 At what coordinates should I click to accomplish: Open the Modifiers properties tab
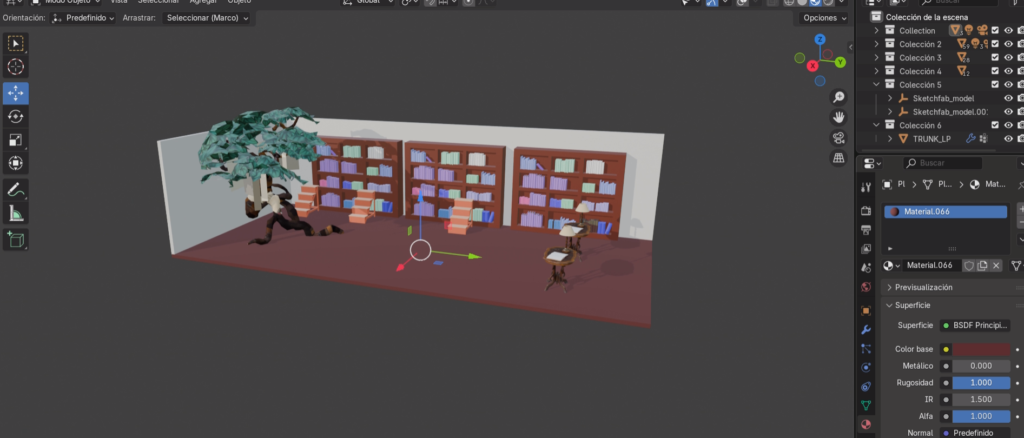(866, 330)
